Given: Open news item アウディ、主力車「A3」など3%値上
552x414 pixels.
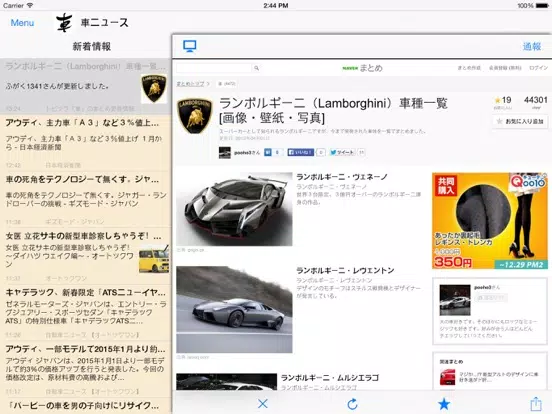Looking at the screenshot, I should (85, 143).
